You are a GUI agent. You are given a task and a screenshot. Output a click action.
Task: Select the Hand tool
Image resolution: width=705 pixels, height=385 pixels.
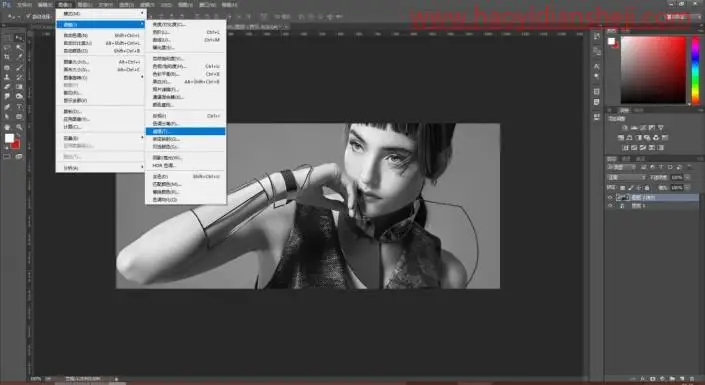[7, 127]
